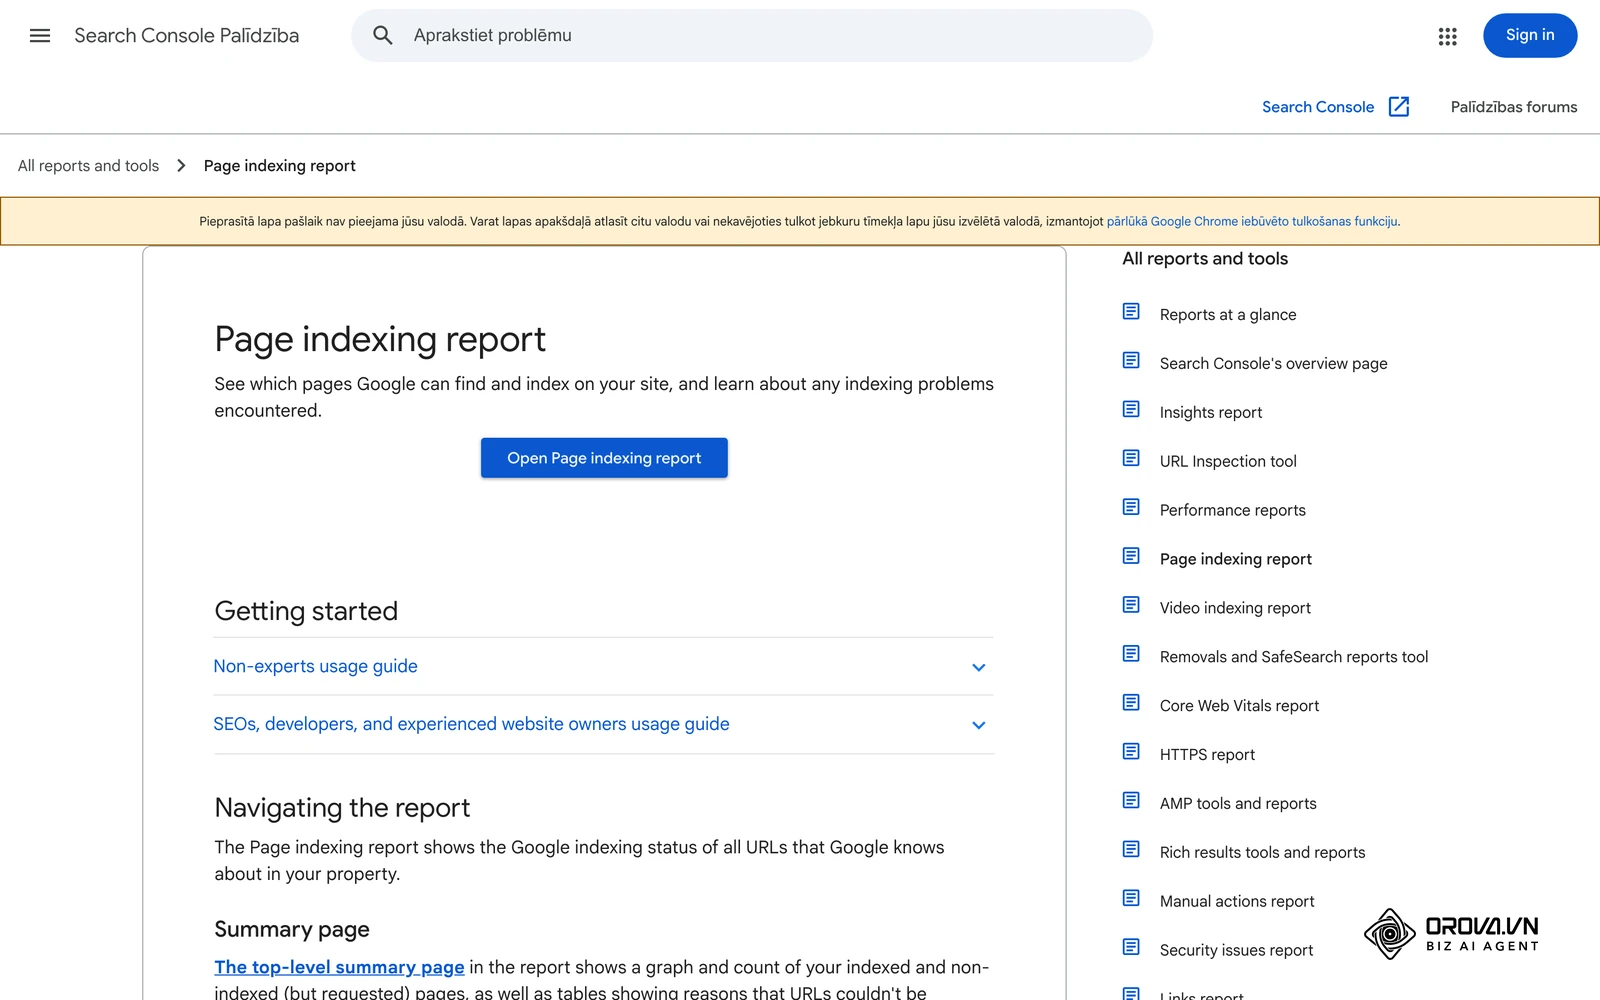This screenshot has width=1600, height=1000.
Task: Open the Google apps grid
Action: 1447,36
